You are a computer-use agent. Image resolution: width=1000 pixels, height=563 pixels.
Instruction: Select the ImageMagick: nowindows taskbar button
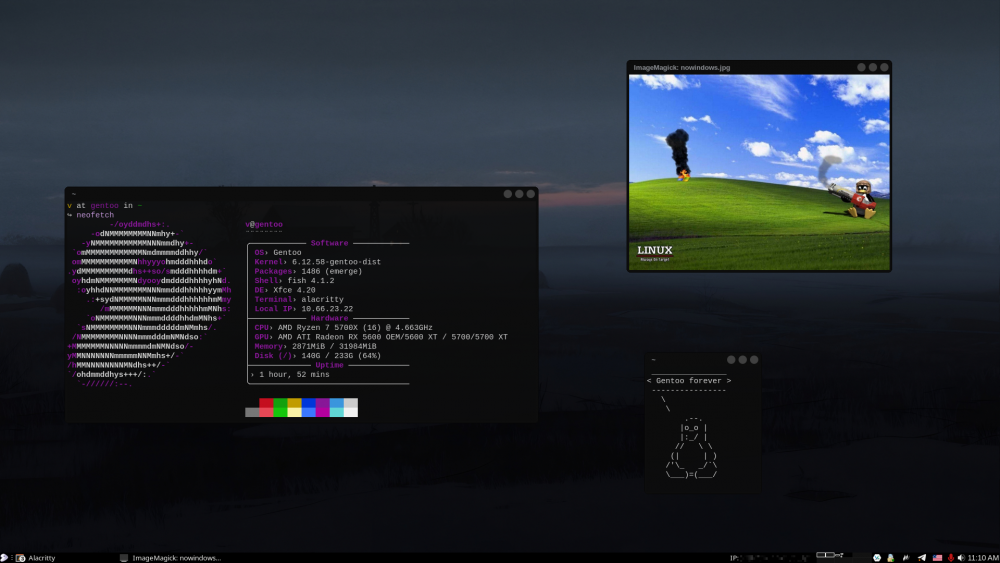click(170, 557)
